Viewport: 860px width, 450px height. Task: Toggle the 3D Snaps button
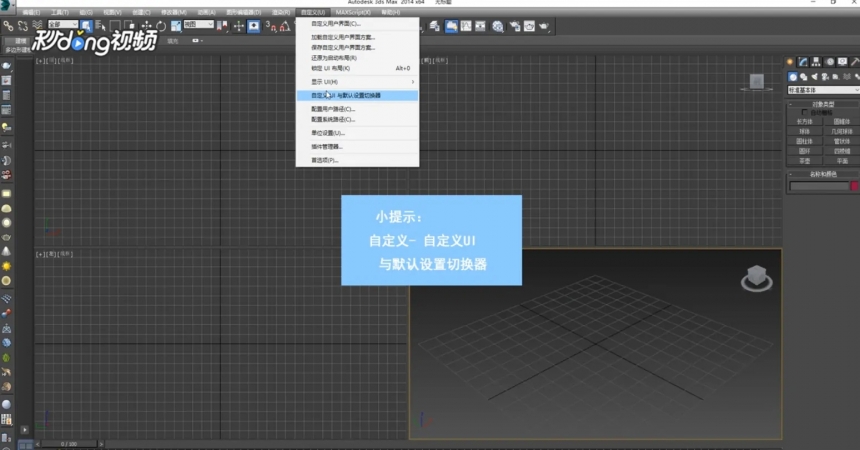(x=271, y=26)
